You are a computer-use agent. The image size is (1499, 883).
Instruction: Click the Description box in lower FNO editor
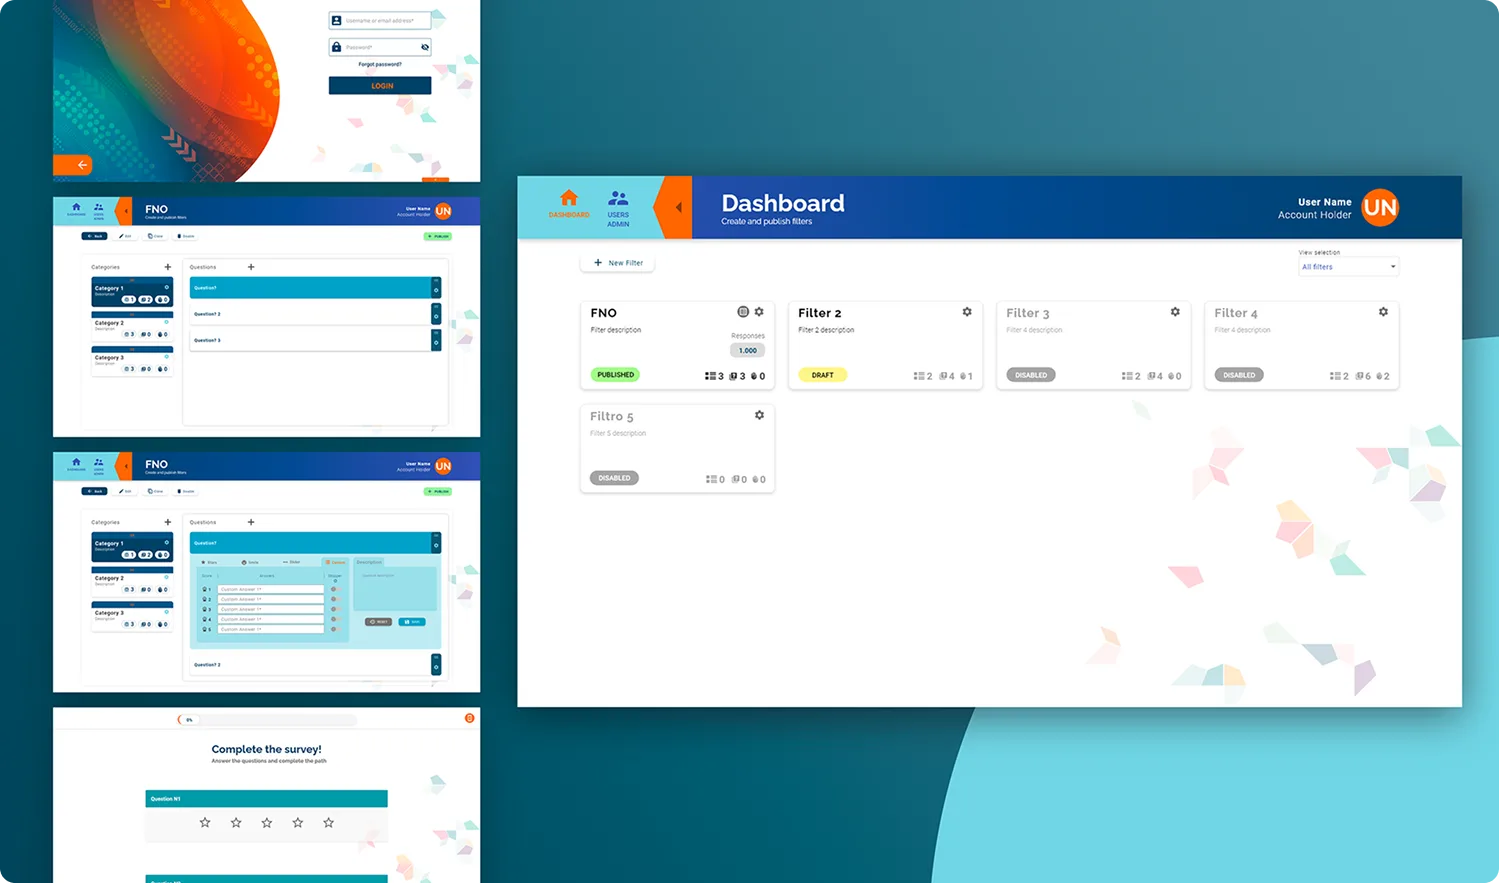pyautogui.click(x=395, y=589)
